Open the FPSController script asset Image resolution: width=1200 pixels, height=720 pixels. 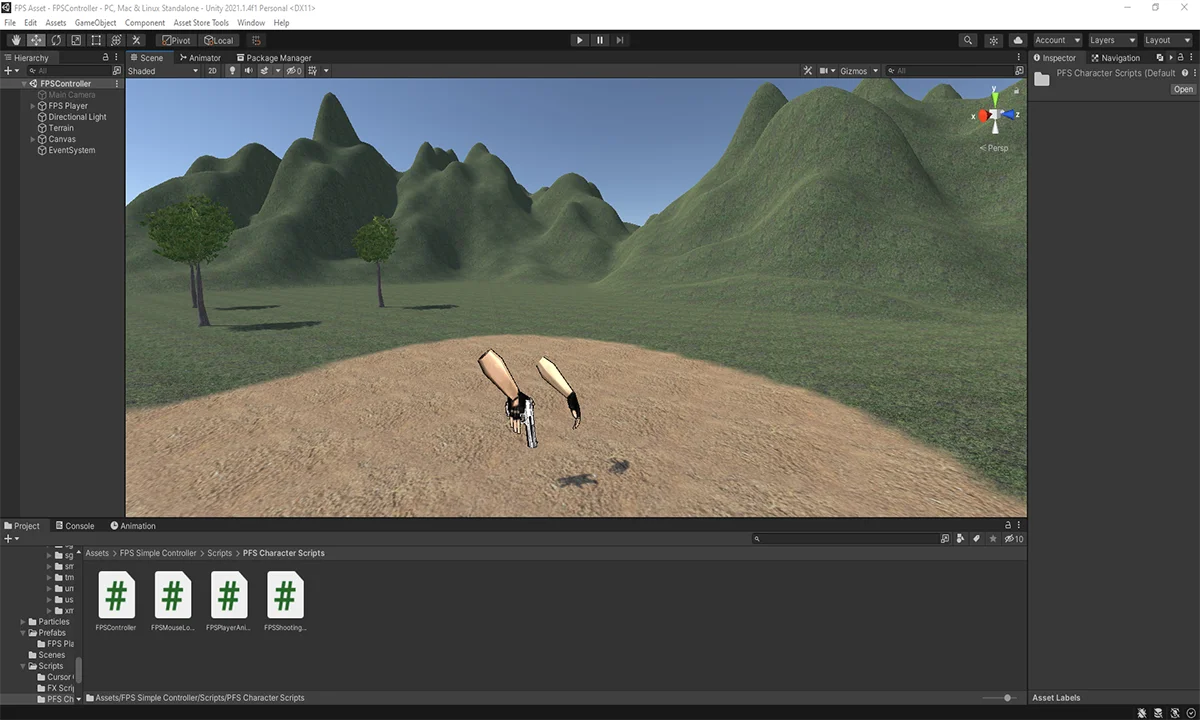tap(116, 601)
